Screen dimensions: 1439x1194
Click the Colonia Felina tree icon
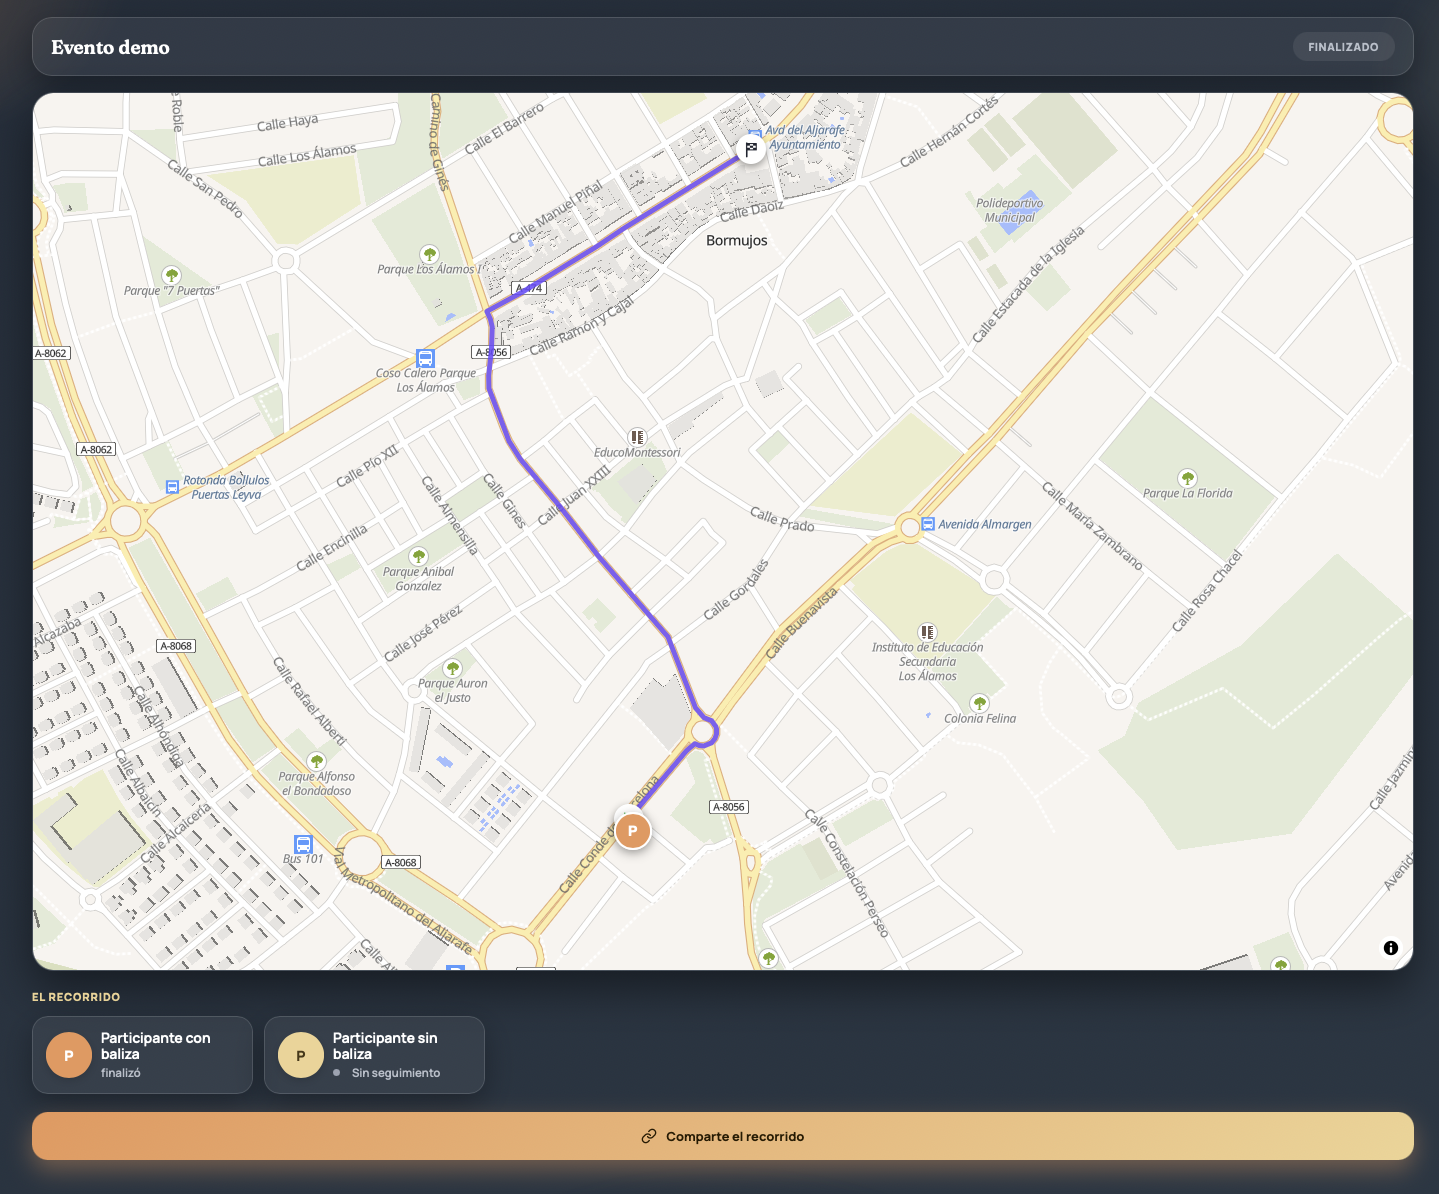[x=980, y=703]
